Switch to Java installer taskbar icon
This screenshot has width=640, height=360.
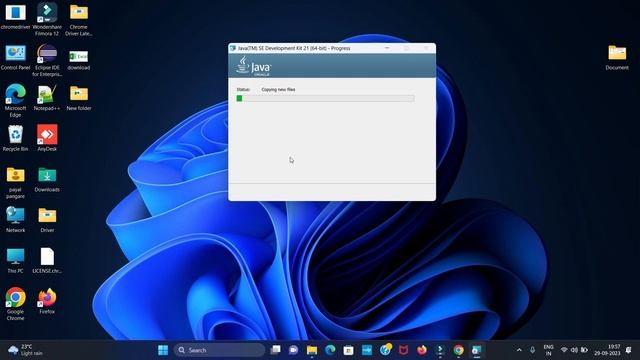(476, 350)
